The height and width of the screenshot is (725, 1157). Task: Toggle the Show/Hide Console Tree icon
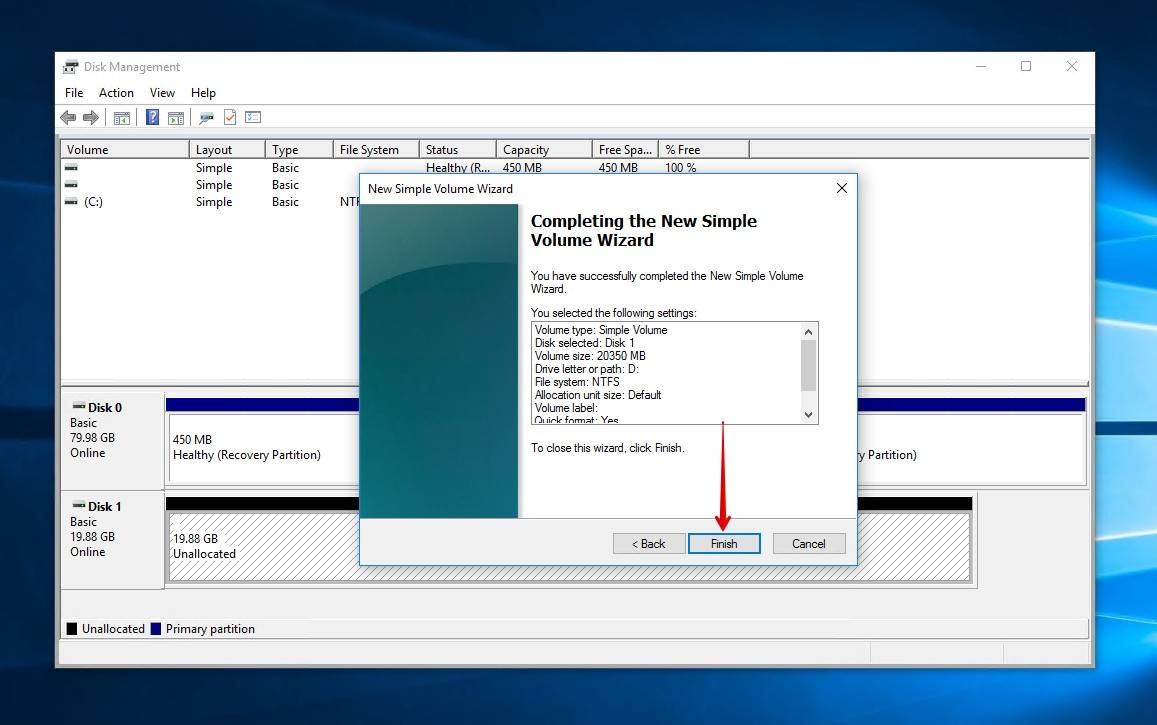pos(121,117)
